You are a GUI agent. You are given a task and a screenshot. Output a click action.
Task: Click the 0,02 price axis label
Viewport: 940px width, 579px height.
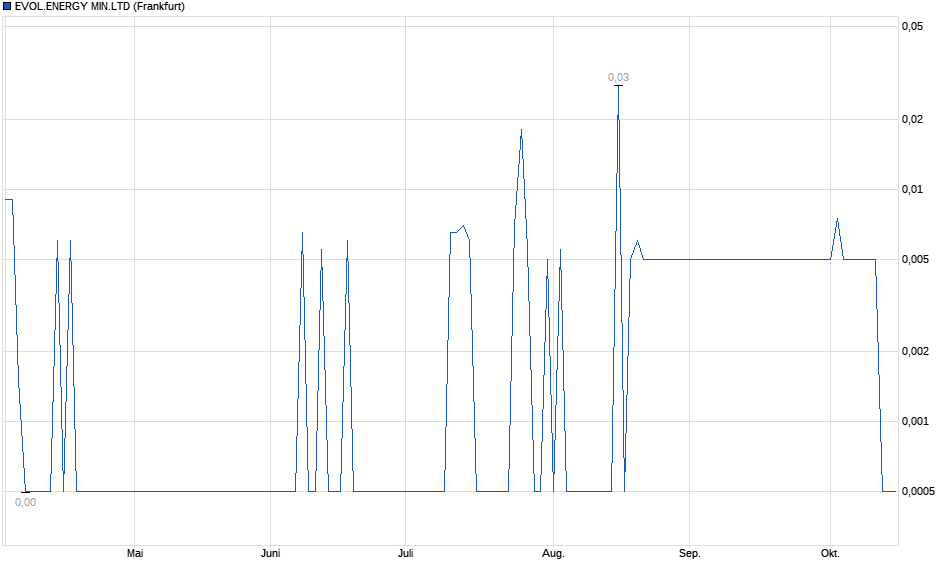(912, 120)
